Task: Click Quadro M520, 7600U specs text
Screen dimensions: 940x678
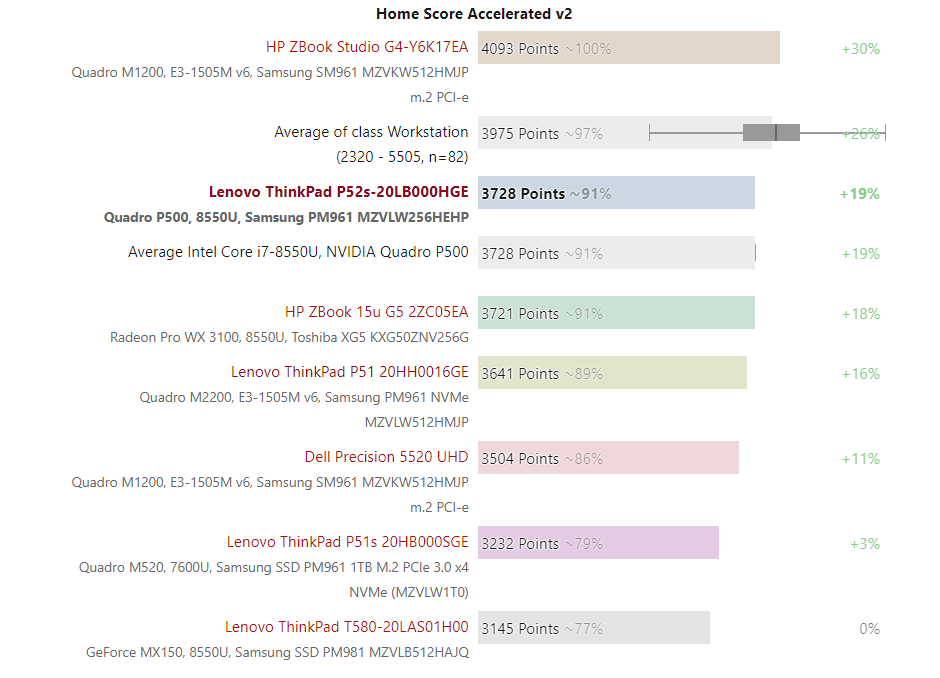Action: (x=273, y=580)
